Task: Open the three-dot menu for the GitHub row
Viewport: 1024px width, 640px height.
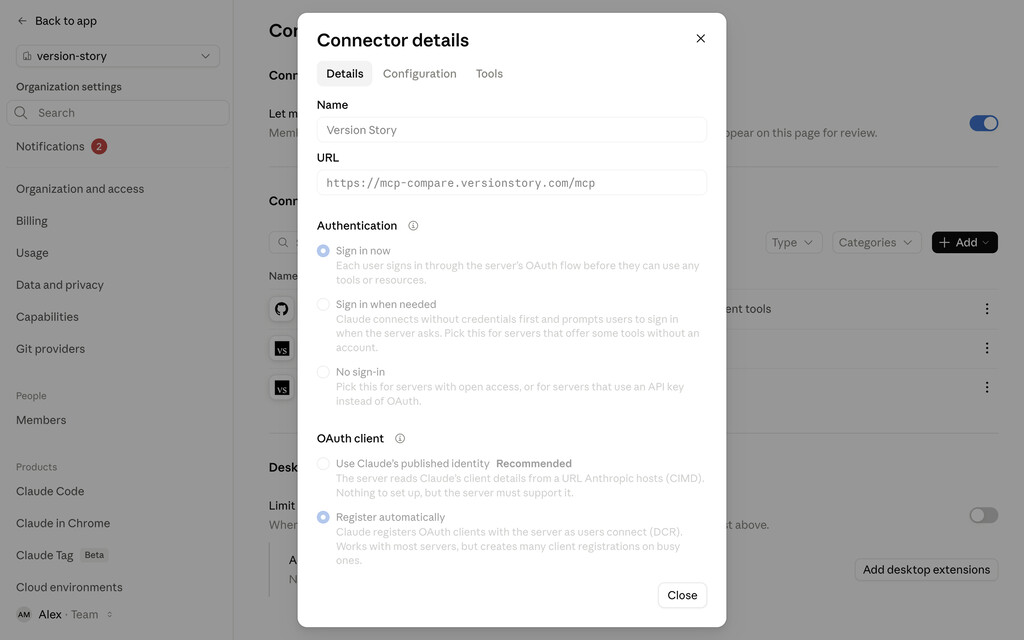Action: 986,309
